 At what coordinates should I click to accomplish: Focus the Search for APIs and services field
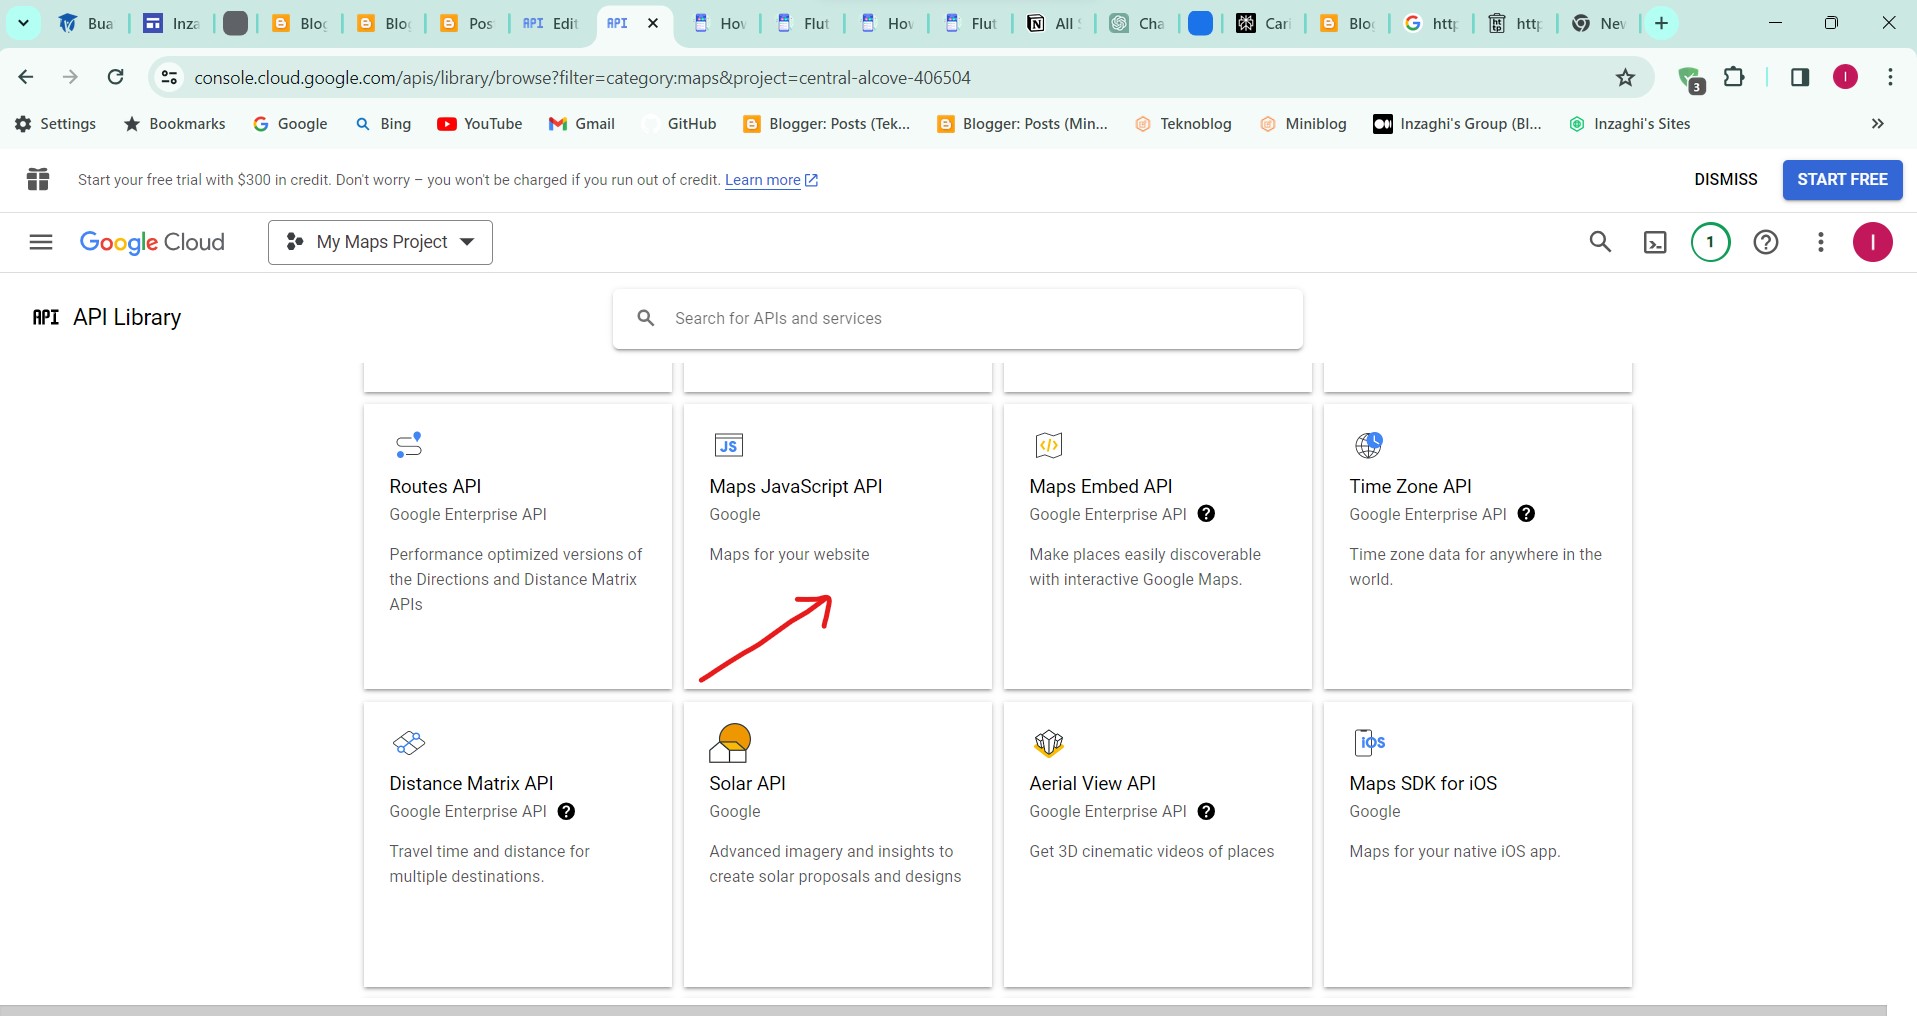(x=957, y=319)
